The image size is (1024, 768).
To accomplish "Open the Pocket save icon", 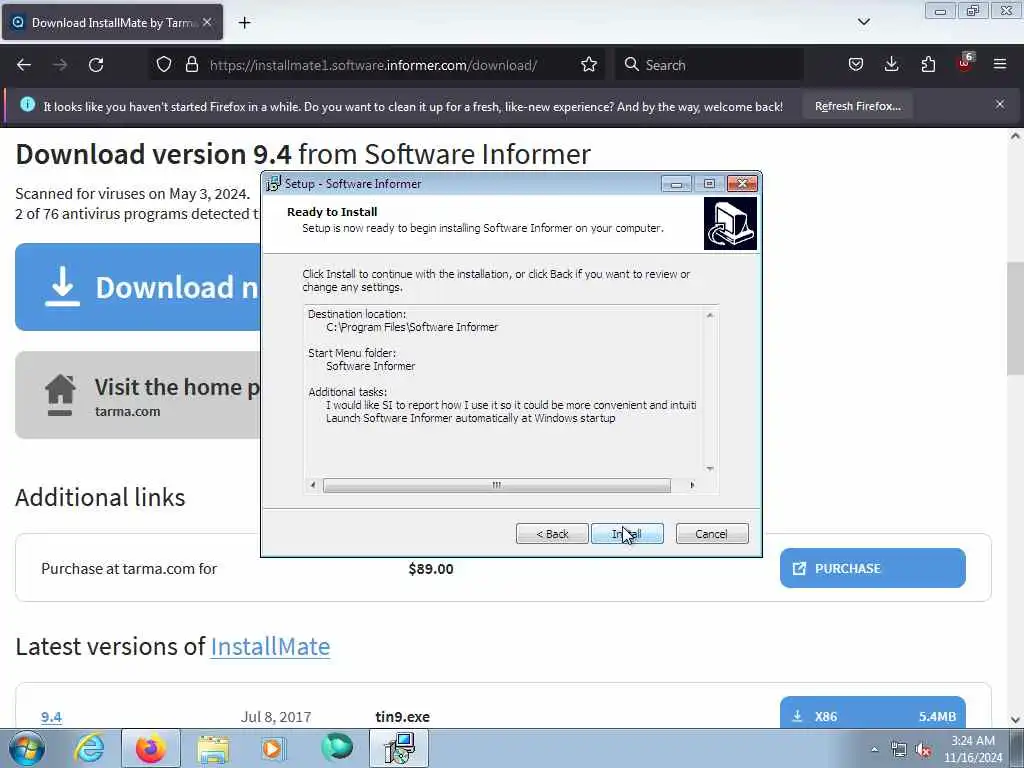I will [x=856, y=65].
